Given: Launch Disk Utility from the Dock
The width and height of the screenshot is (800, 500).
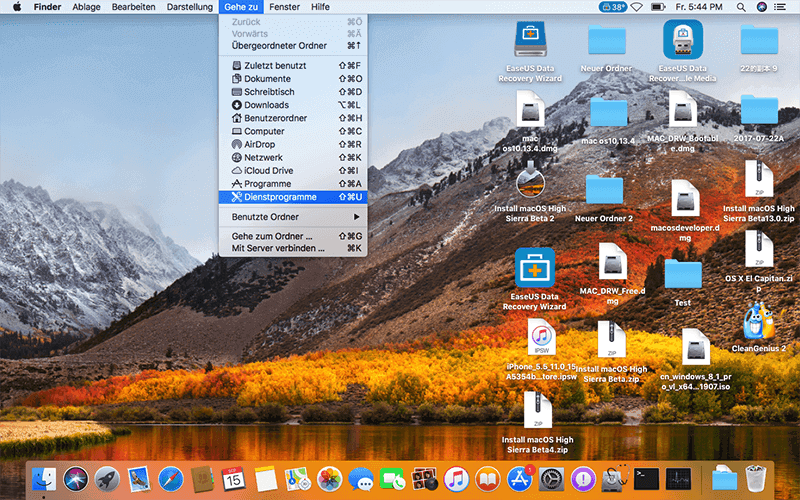Looking at the screenshot, I should (615, 479).
